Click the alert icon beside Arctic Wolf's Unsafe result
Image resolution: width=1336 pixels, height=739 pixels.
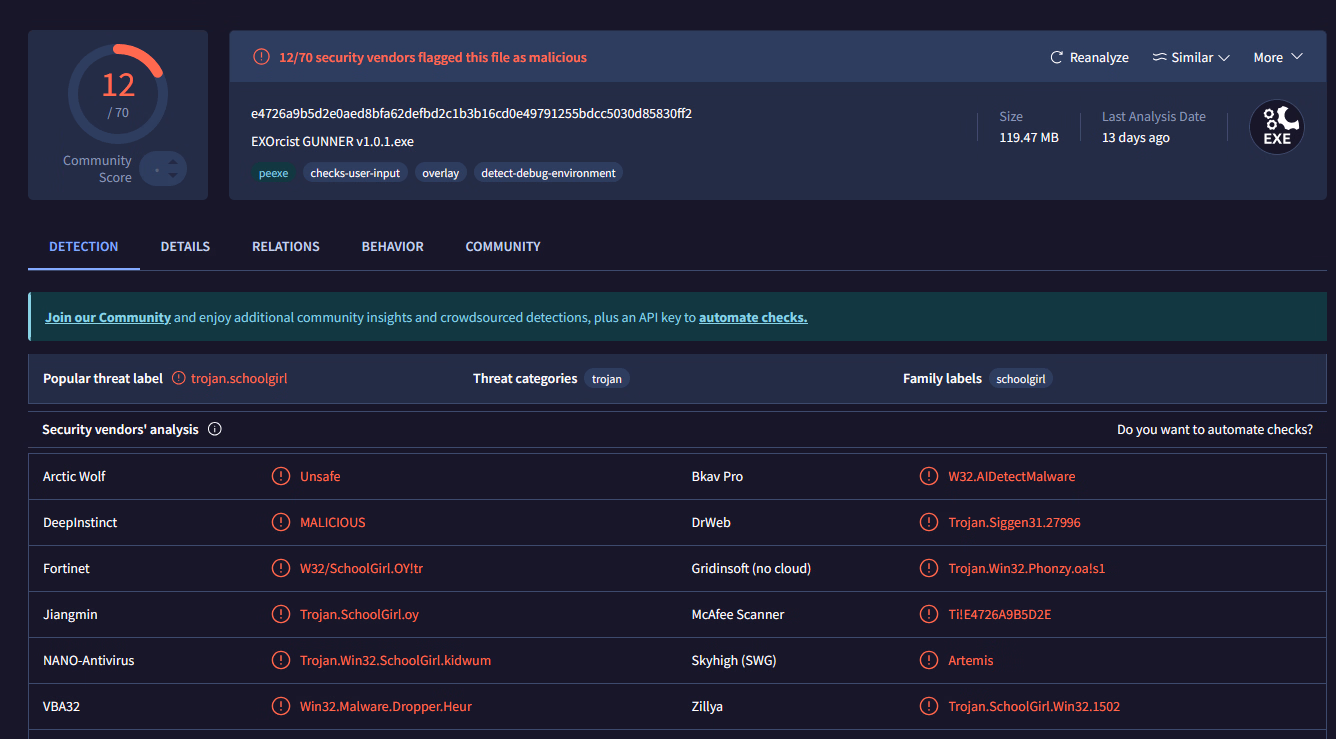pos(281,476)
